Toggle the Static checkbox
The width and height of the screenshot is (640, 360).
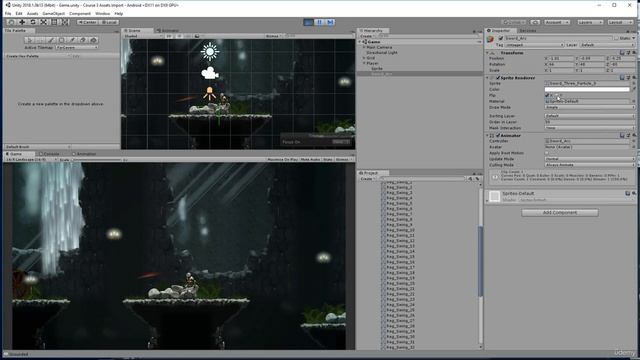[616, 38]
